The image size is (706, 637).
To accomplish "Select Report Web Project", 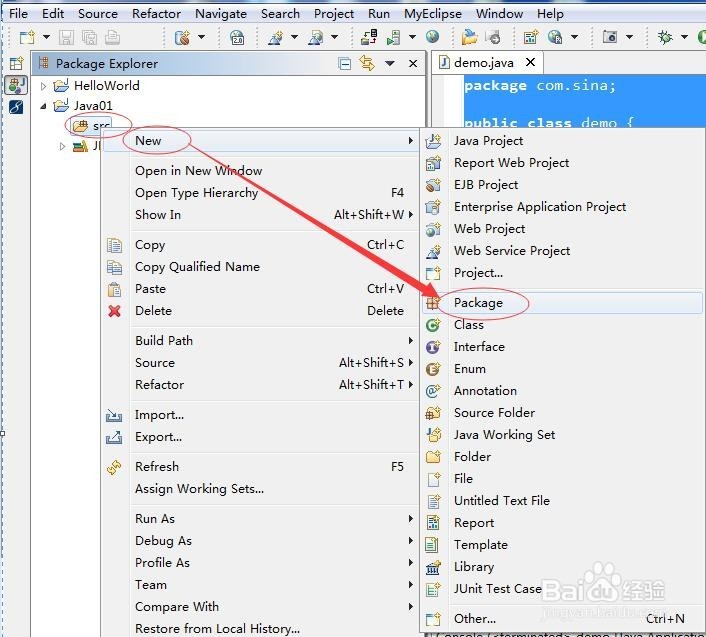I will point(563,163).
